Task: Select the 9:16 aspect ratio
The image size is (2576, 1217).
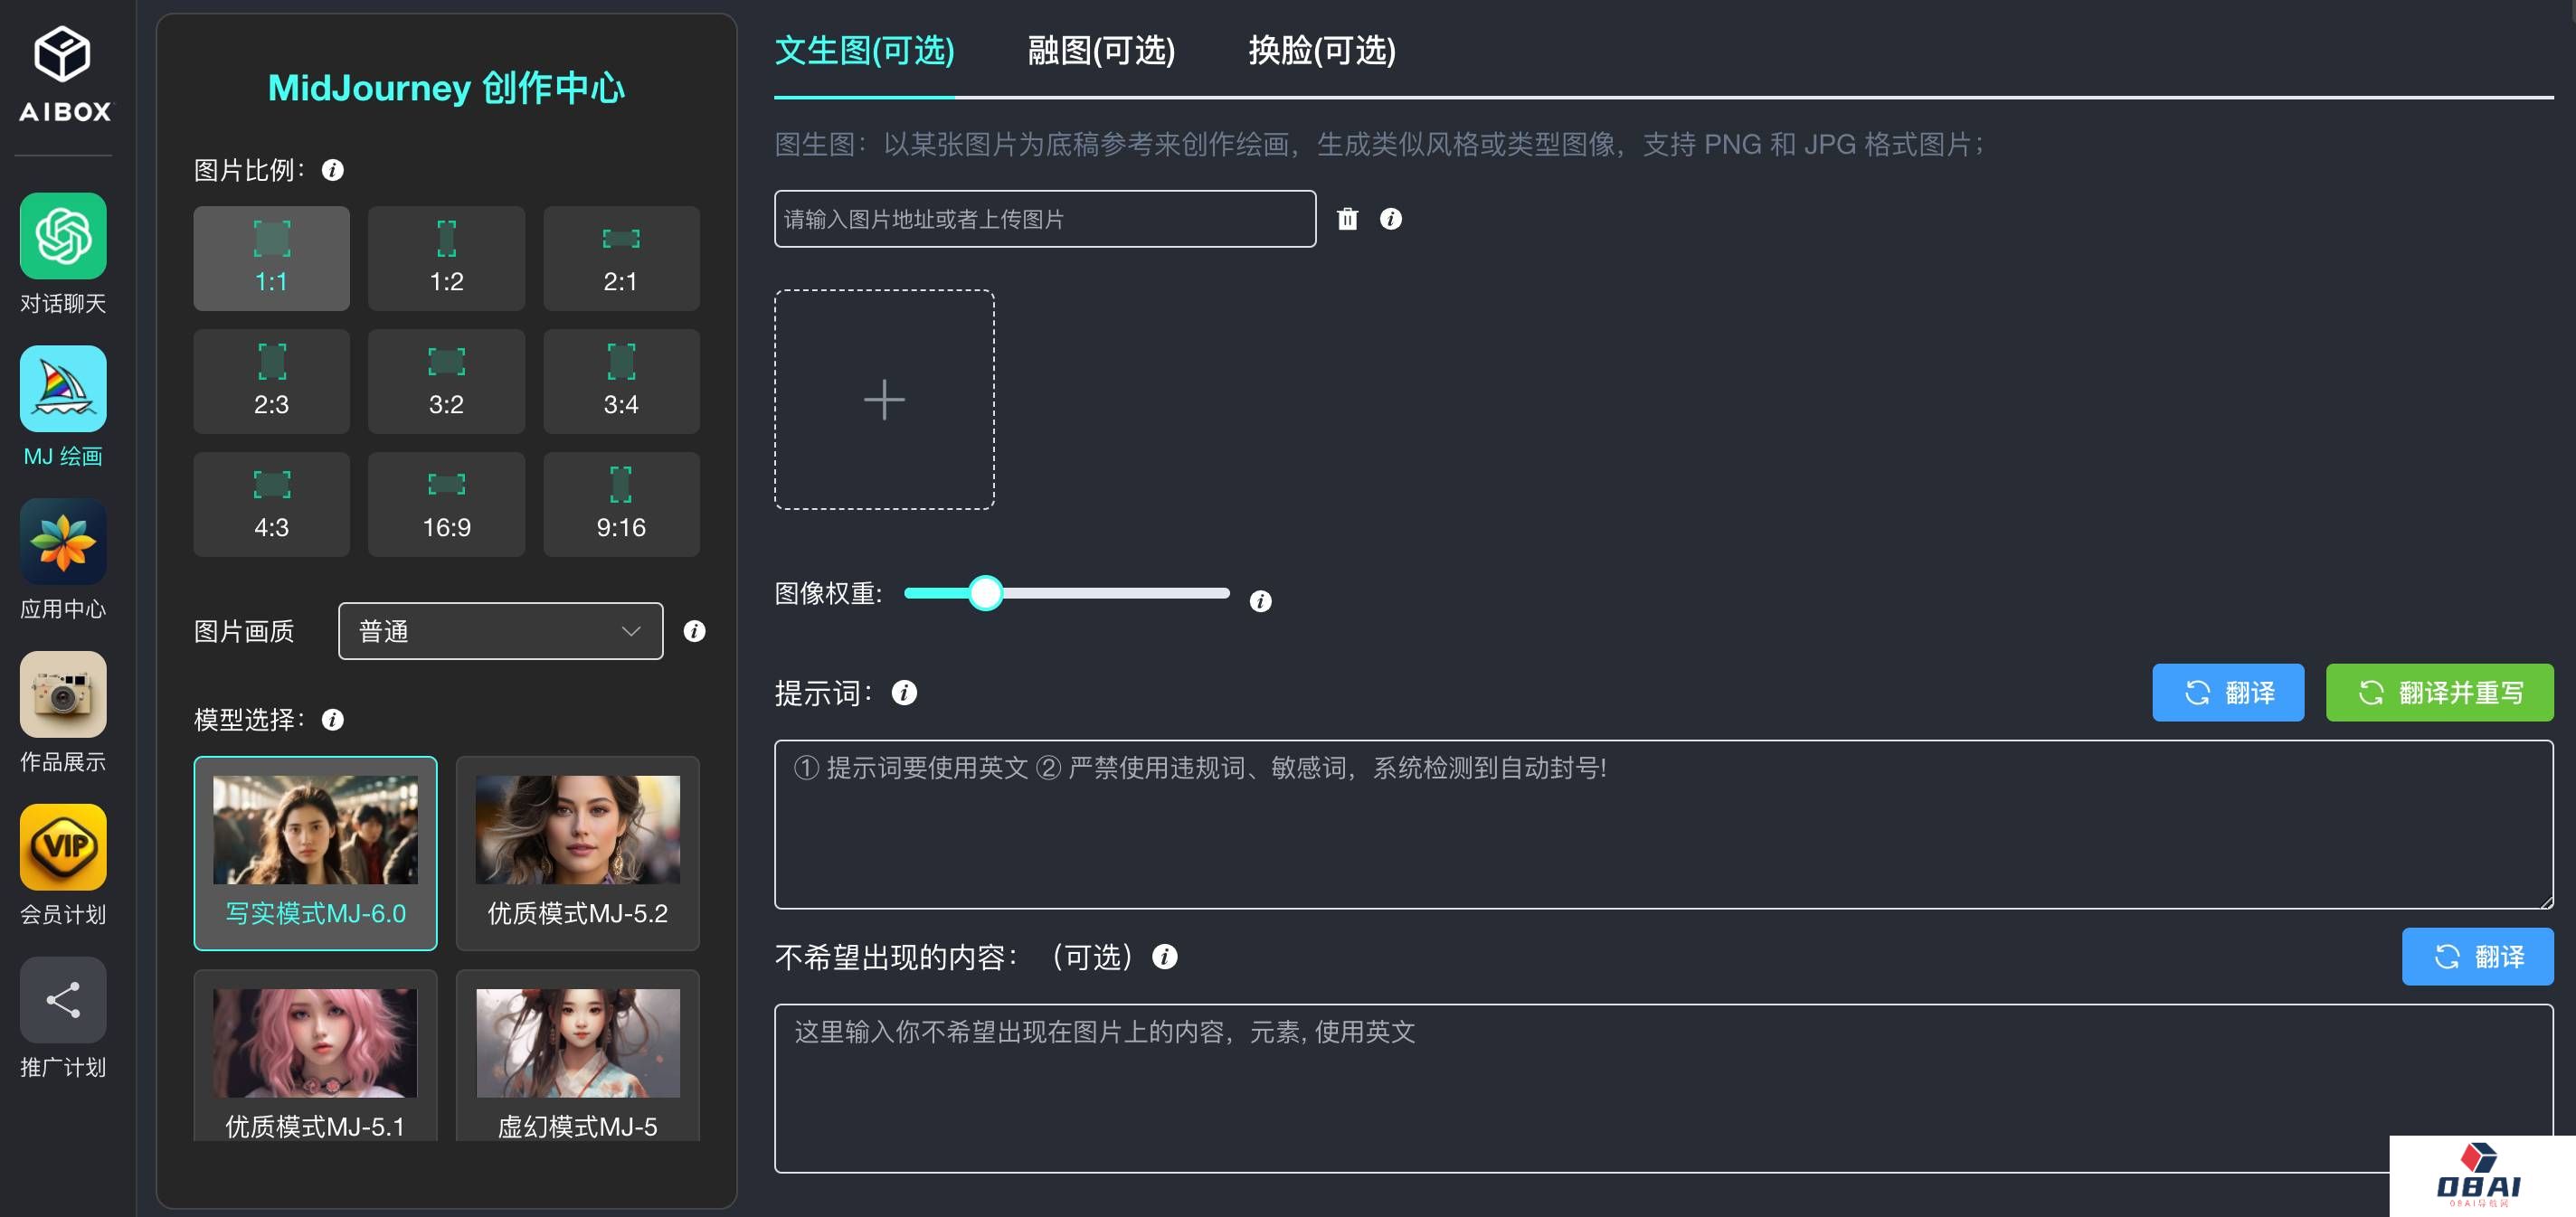Action: coord(621,504)
